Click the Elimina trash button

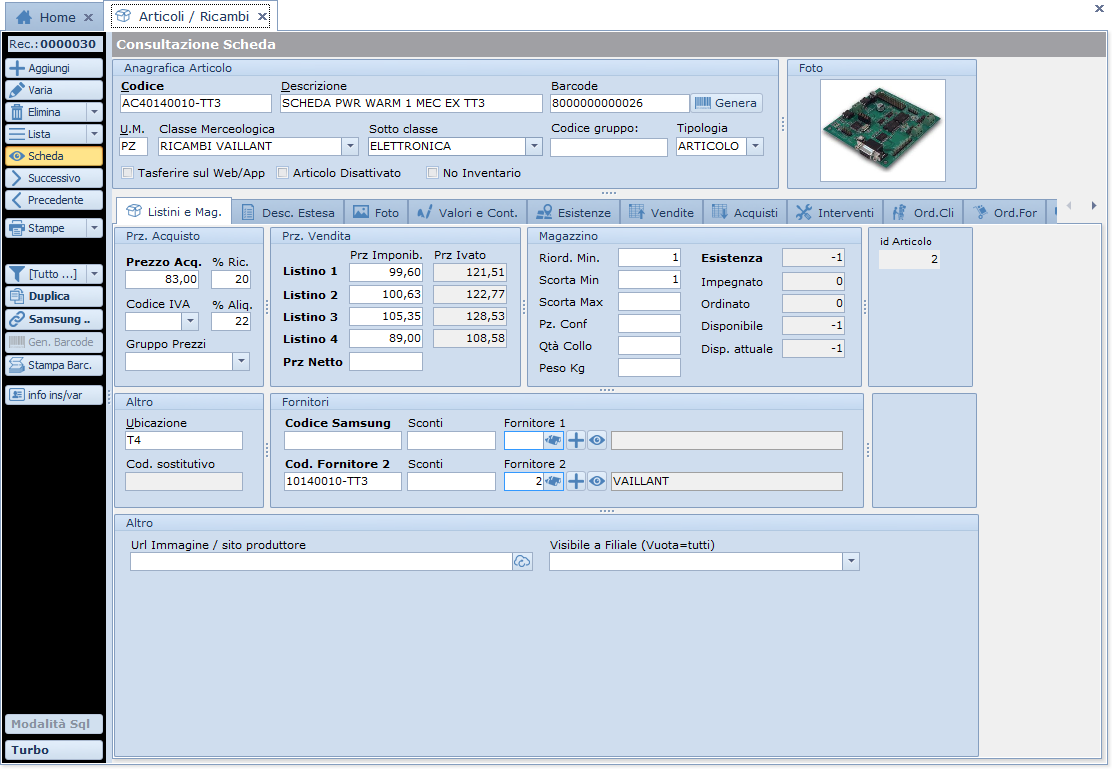coord(45,112)
